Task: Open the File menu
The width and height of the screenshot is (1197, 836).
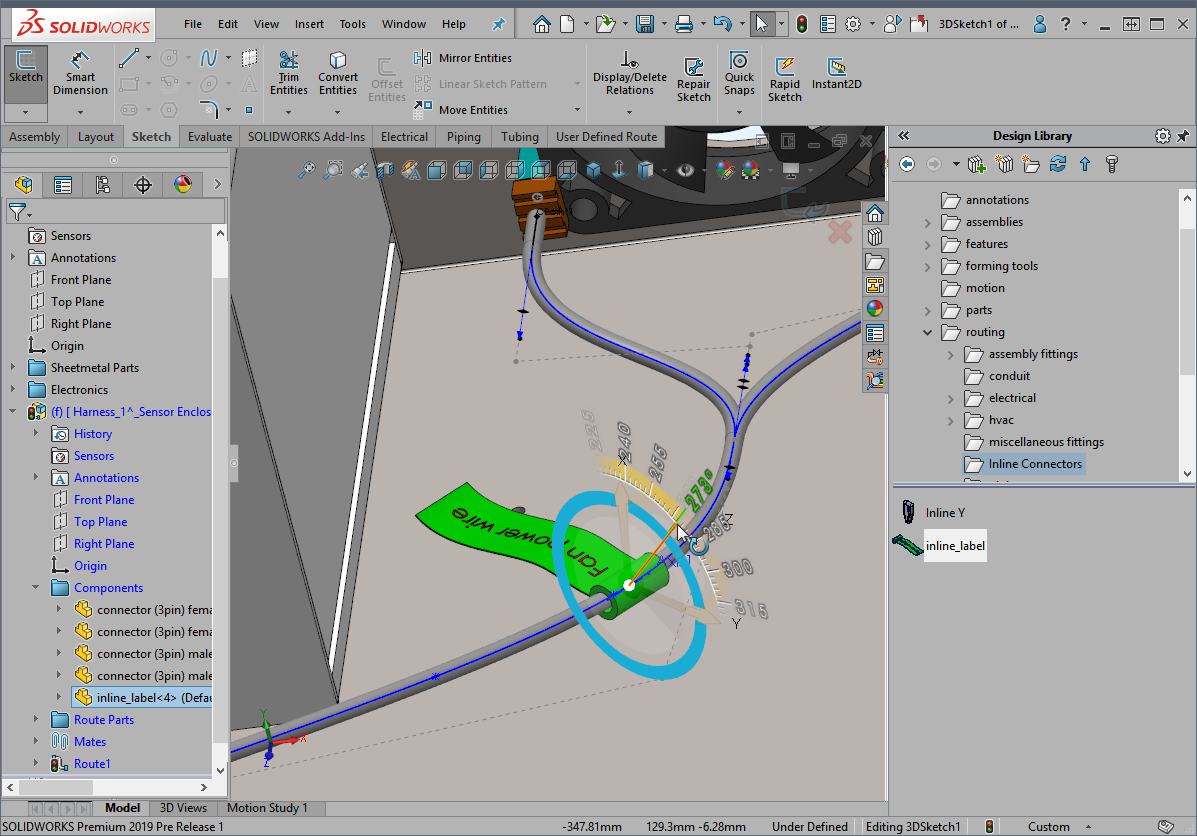Action: click(x=193, y=24)
